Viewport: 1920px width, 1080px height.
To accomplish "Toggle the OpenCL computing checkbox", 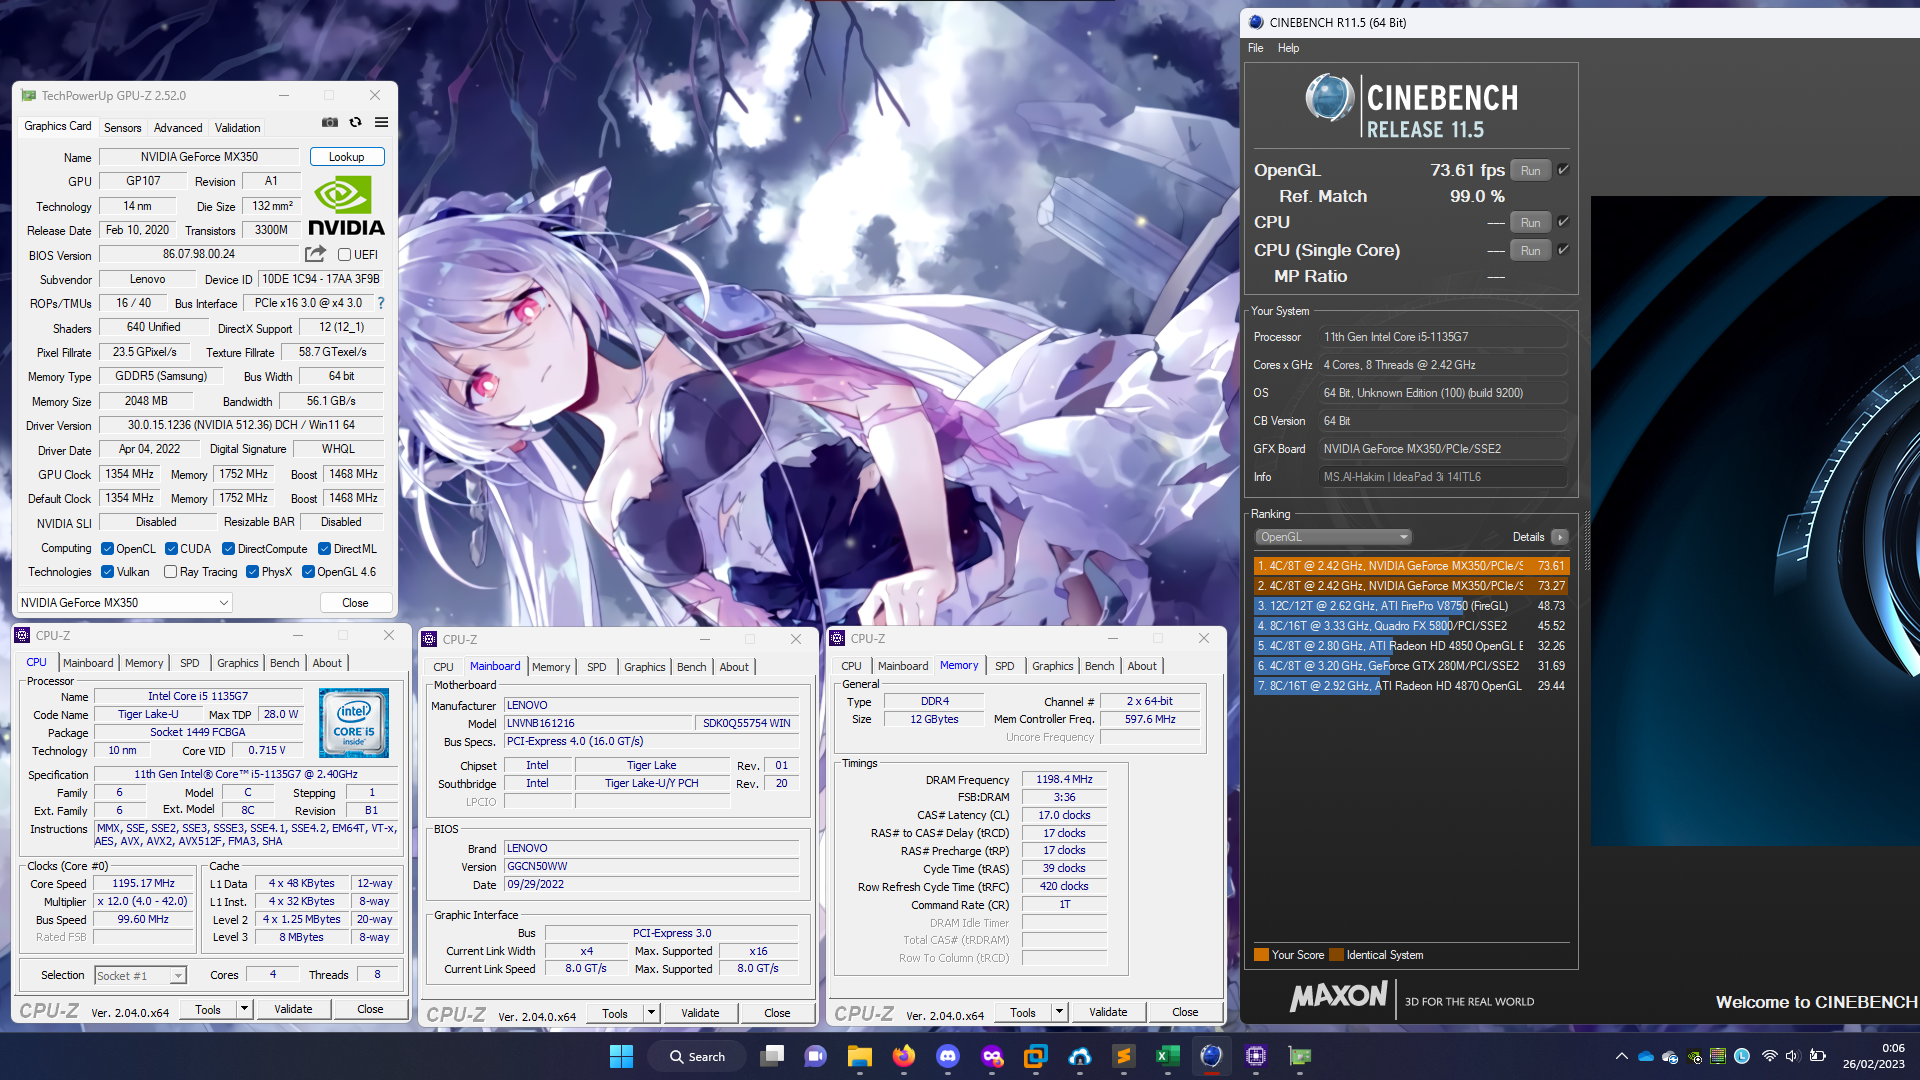I will (107, 549).
